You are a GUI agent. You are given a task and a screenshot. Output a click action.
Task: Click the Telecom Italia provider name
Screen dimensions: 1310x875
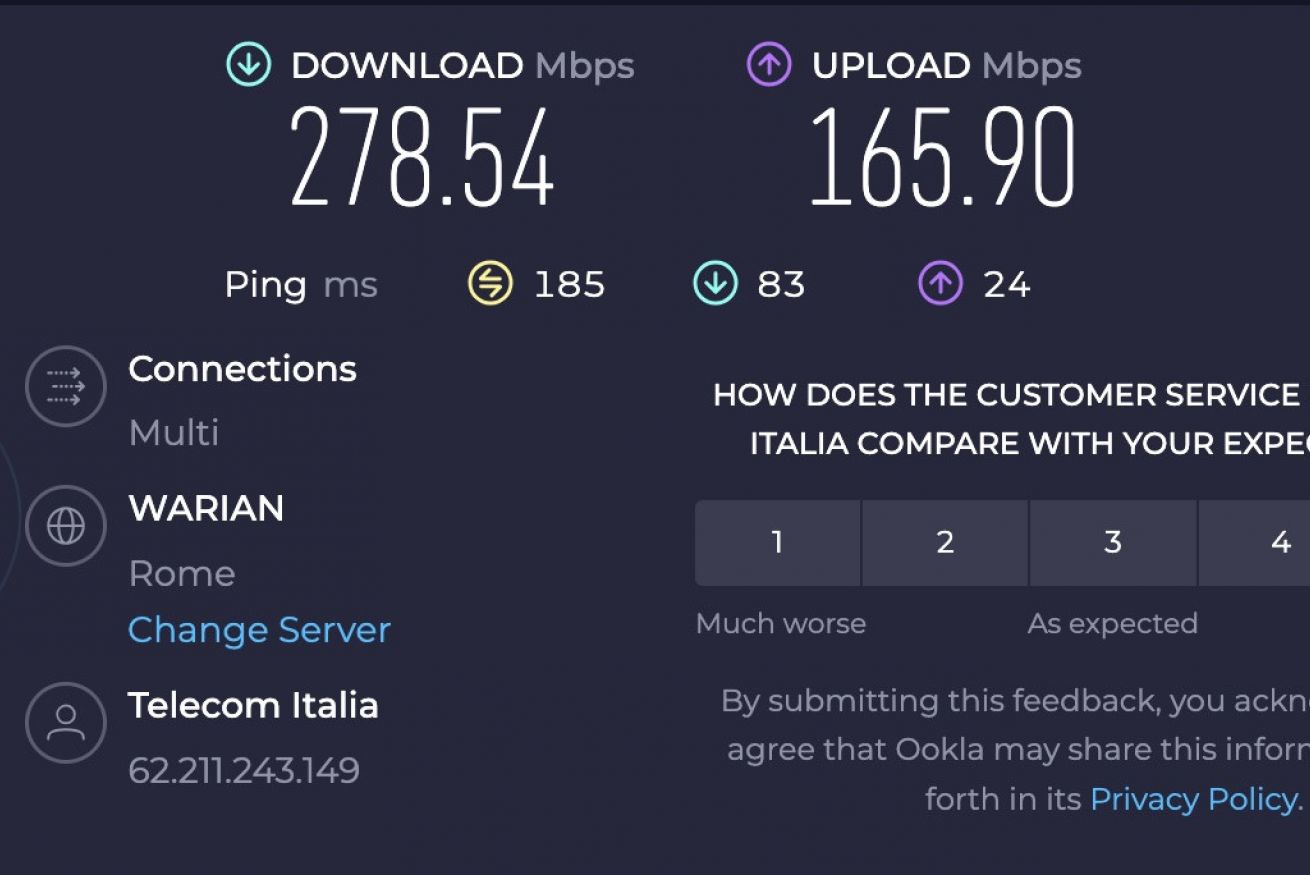click(253, 706)
